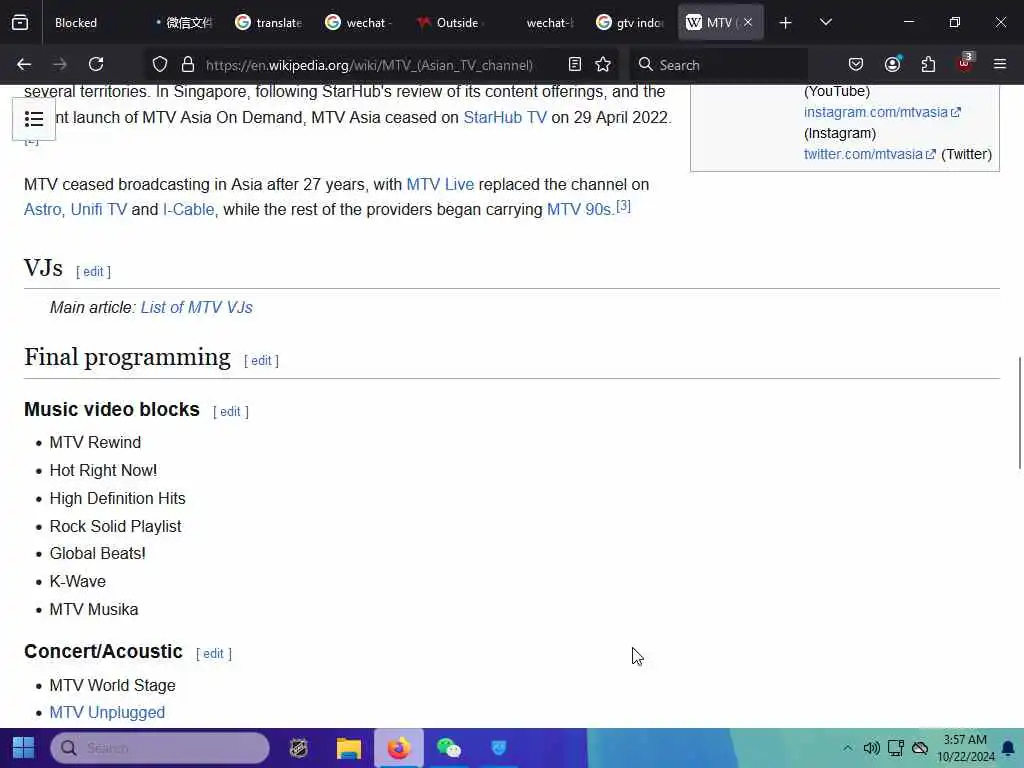This screenshot has height=768, width=1024.
Task: Focus the browser Search box
Action: coord(718,65)
